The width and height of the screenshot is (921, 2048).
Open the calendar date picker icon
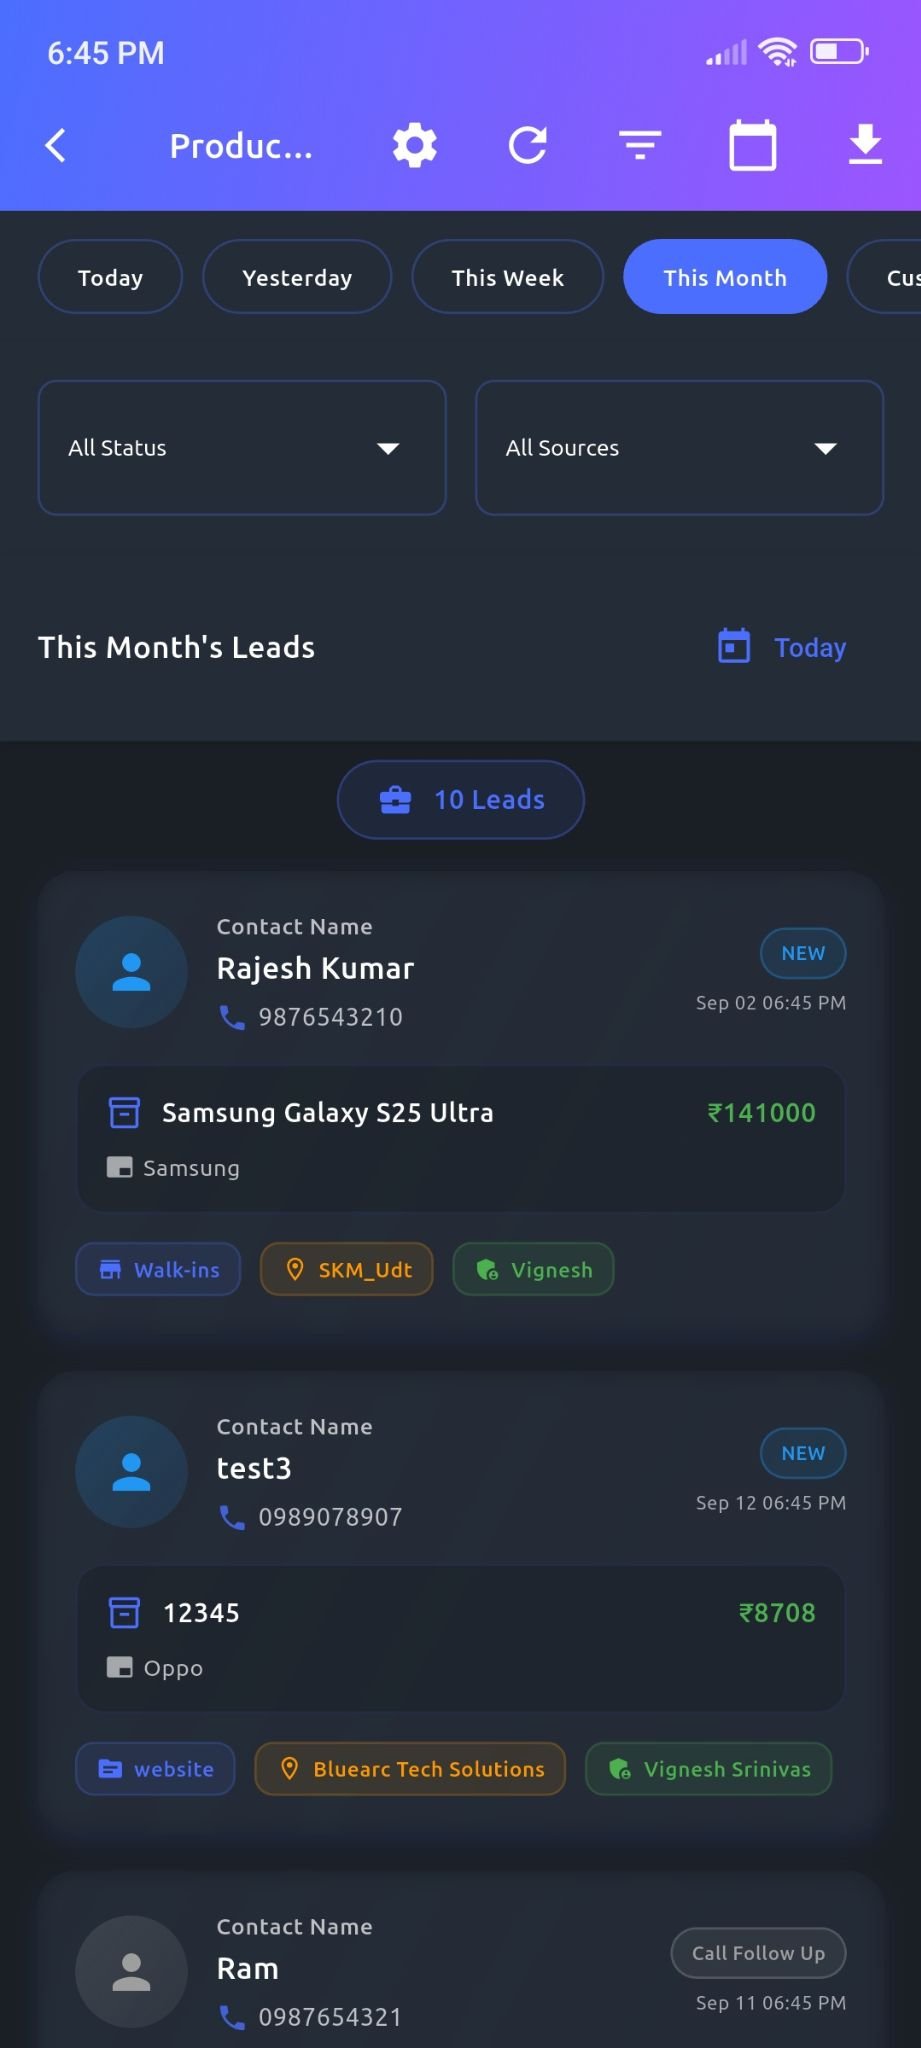753,146
